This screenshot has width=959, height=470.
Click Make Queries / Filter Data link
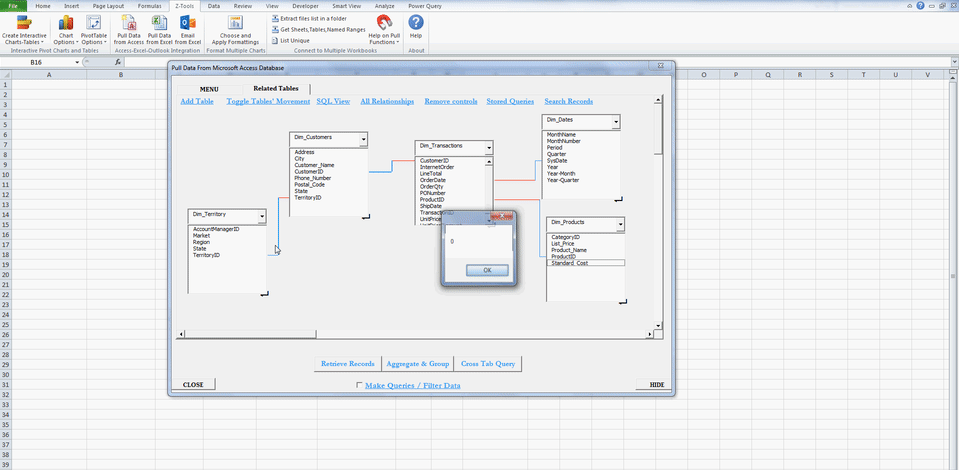(x=413, y=386)
